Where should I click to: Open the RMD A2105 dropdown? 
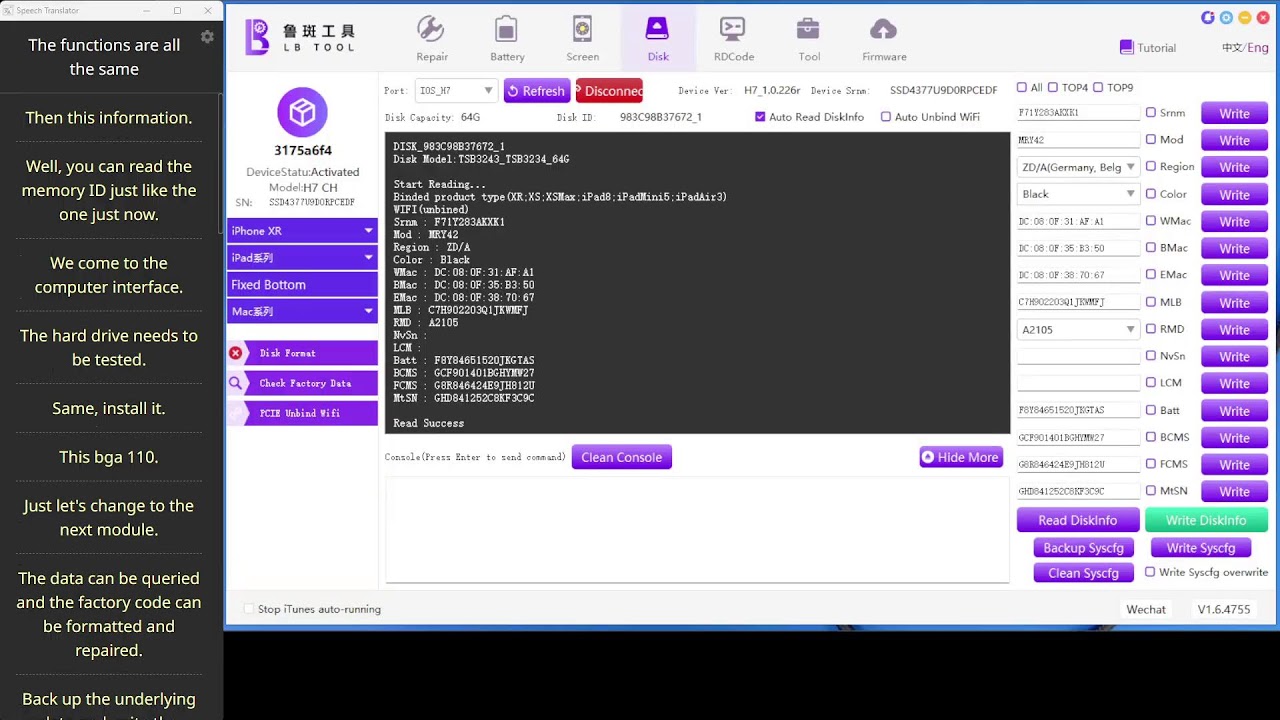pos(1078,329)
